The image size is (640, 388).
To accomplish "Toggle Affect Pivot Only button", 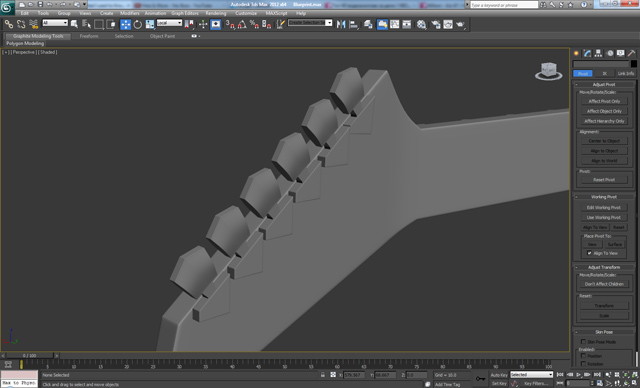I will pyautogui.click(x=604, y=101).
